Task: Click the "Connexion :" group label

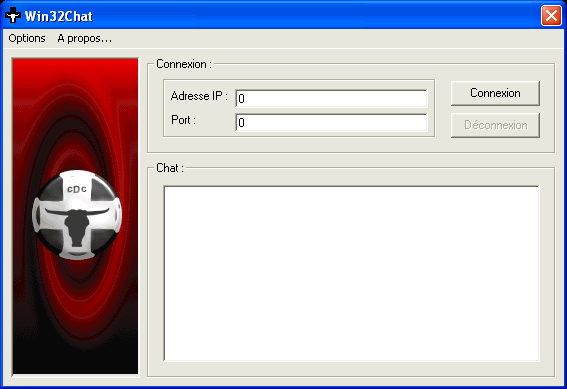Action: pos(184,64)
